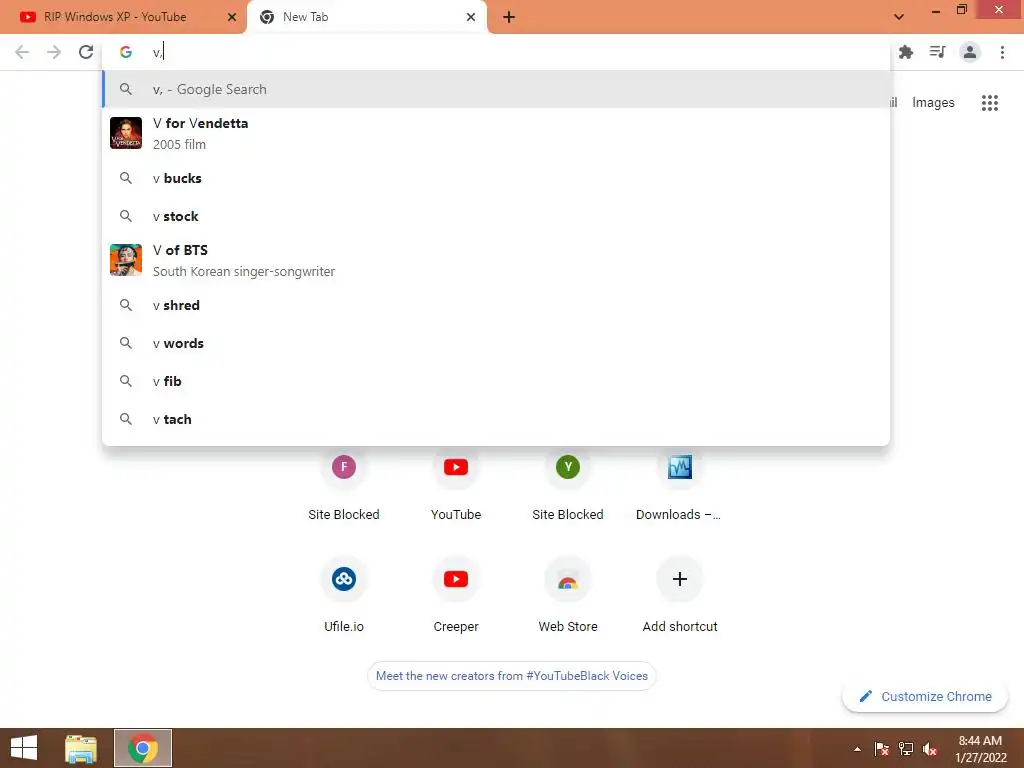
Task: Open Chrome's three-dot menu
Action: (x=1002, y=52)
